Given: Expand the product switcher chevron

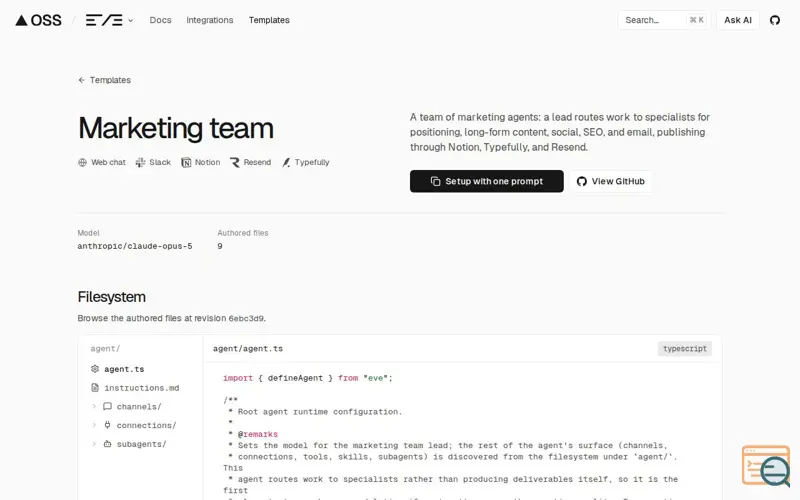Looking at the screenshot, I should click(131, 20).
